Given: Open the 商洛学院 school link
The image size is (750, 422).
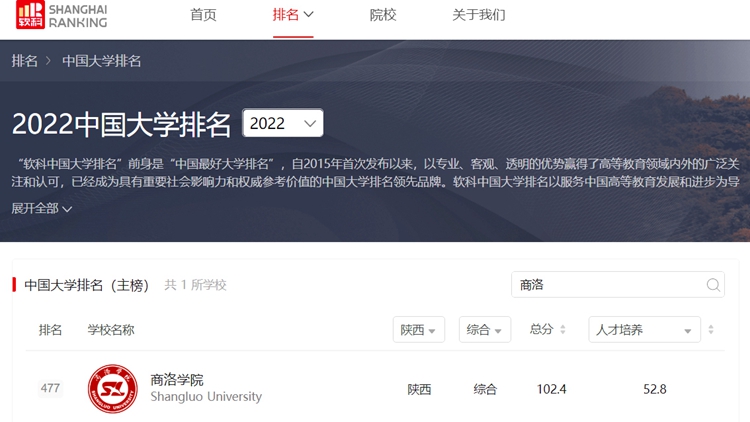Looking at the screenshot, I should tap(176, 380).
